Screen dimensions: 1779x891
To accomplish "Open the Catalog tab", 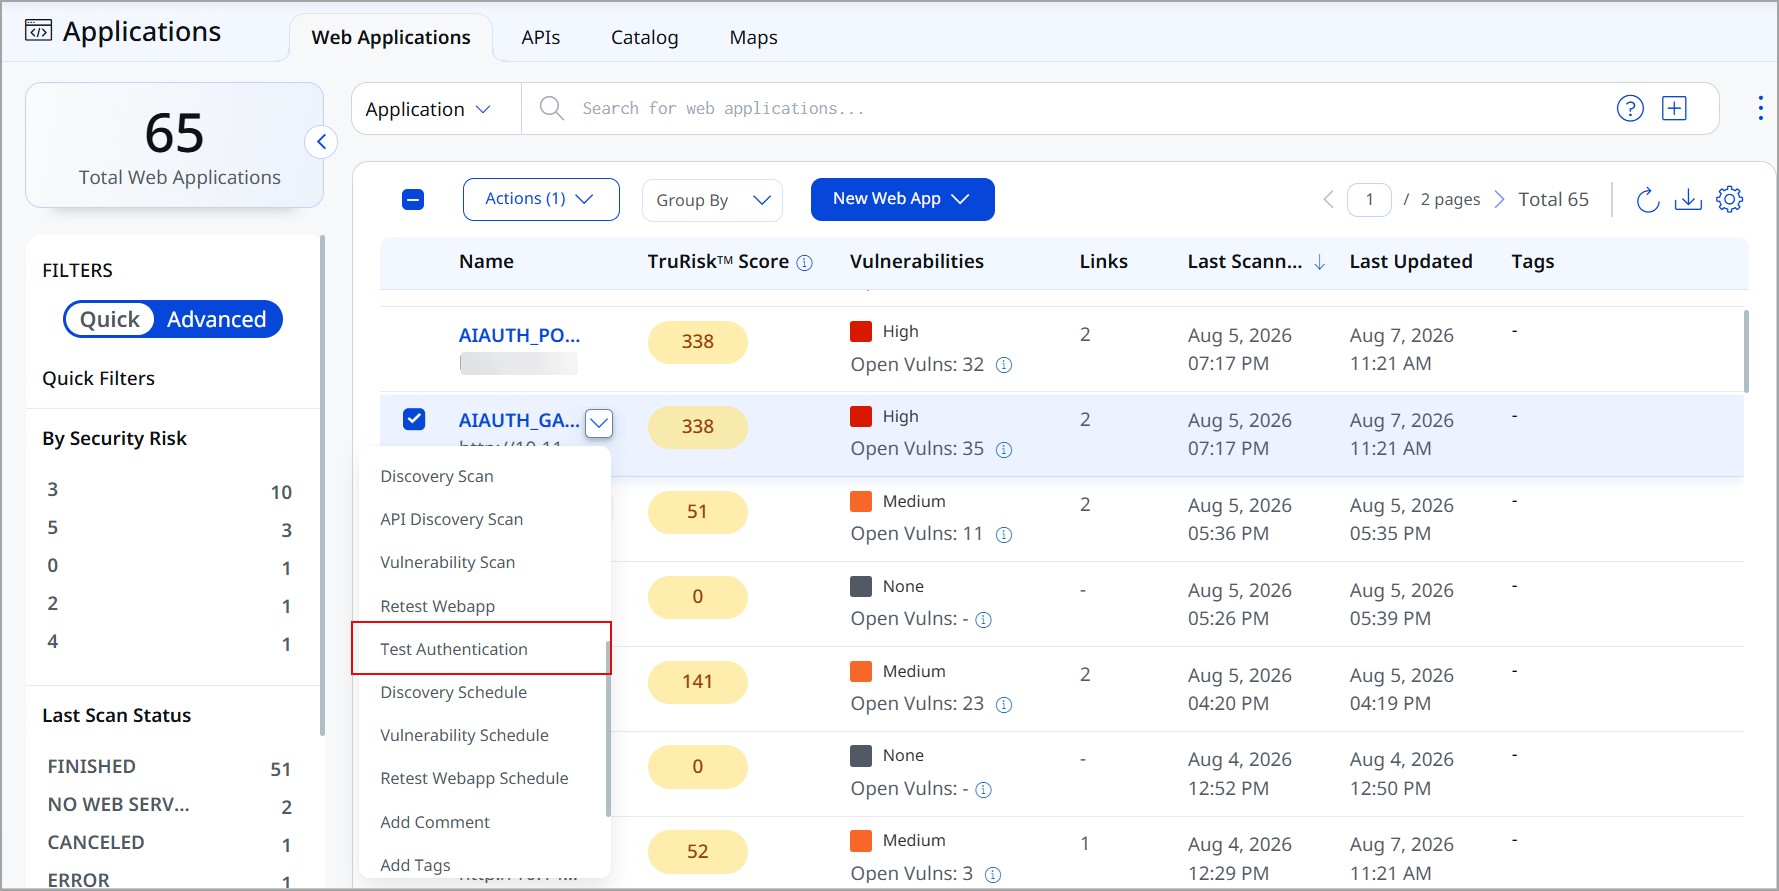I will [645, 38].
